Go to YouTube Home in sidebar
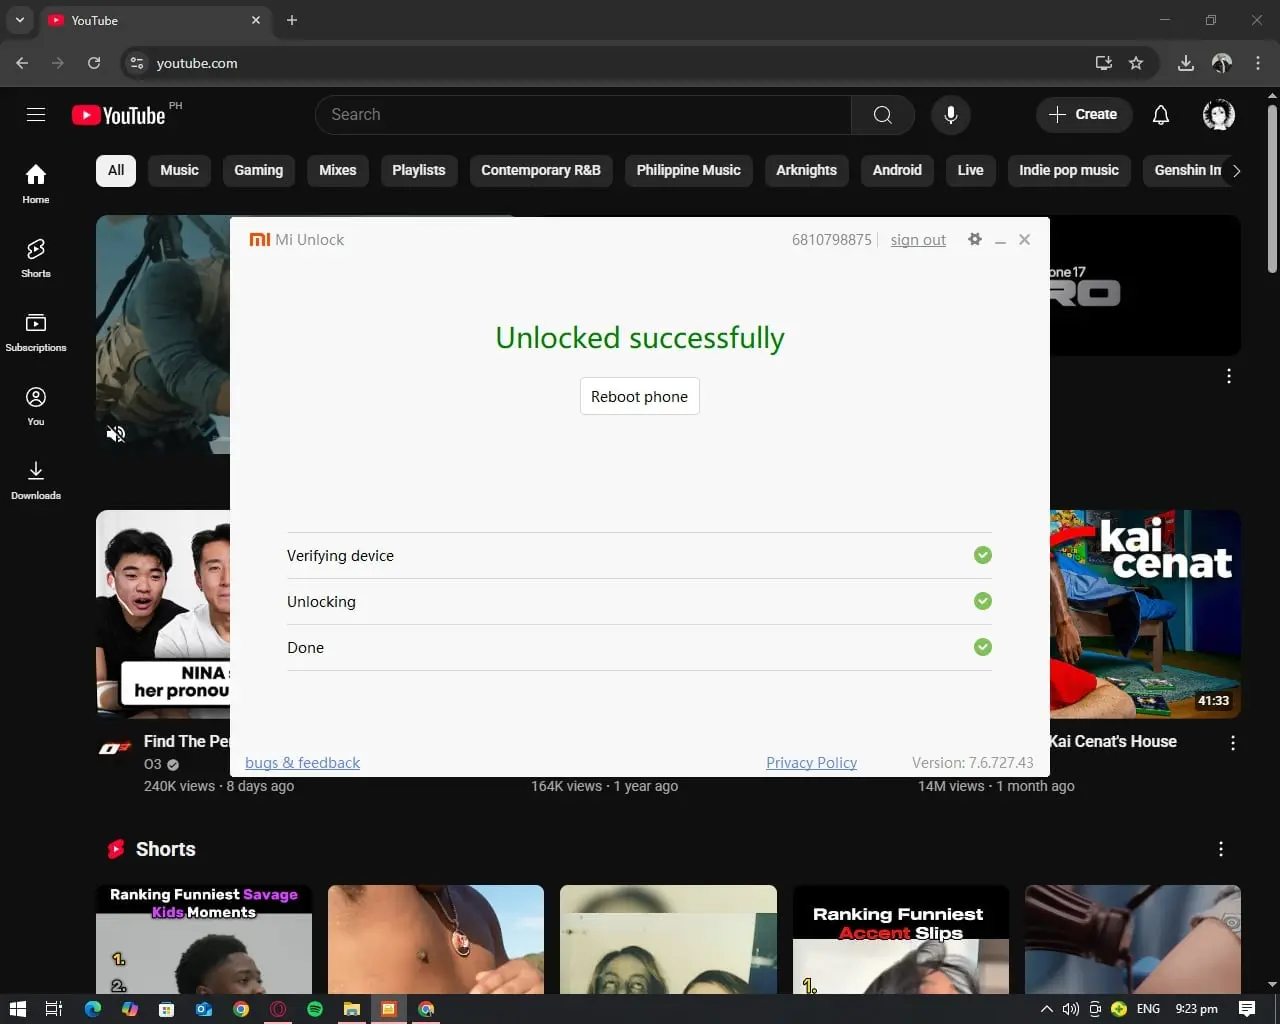The width and height of the screenshot is (1280, 1024). [36, 184]
